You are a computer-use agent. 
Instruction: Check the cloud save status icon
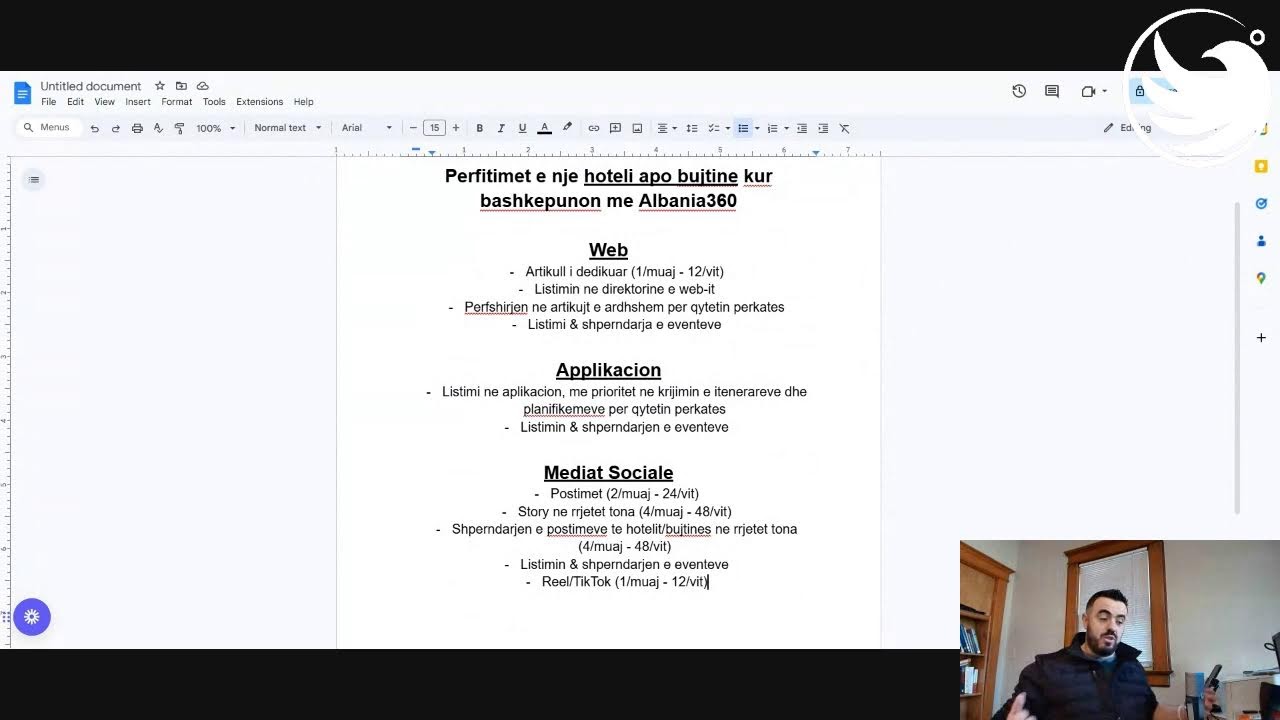(203, 86)
